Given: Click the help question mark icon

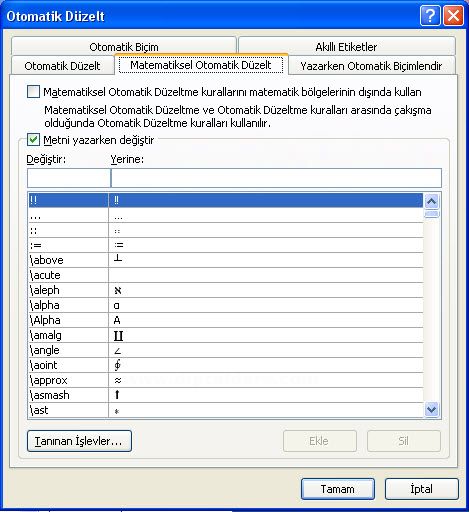Looking at the screenshot, I should 430,15.
